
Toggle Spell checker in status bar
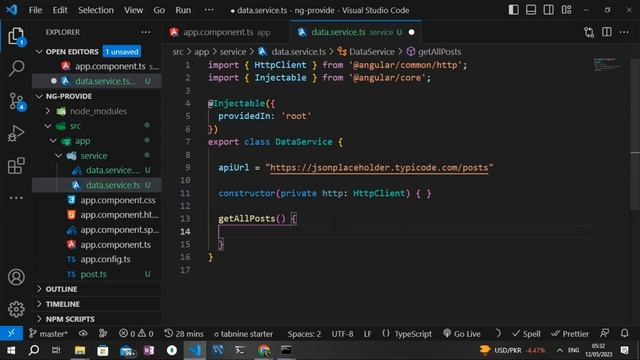point(526,333)
